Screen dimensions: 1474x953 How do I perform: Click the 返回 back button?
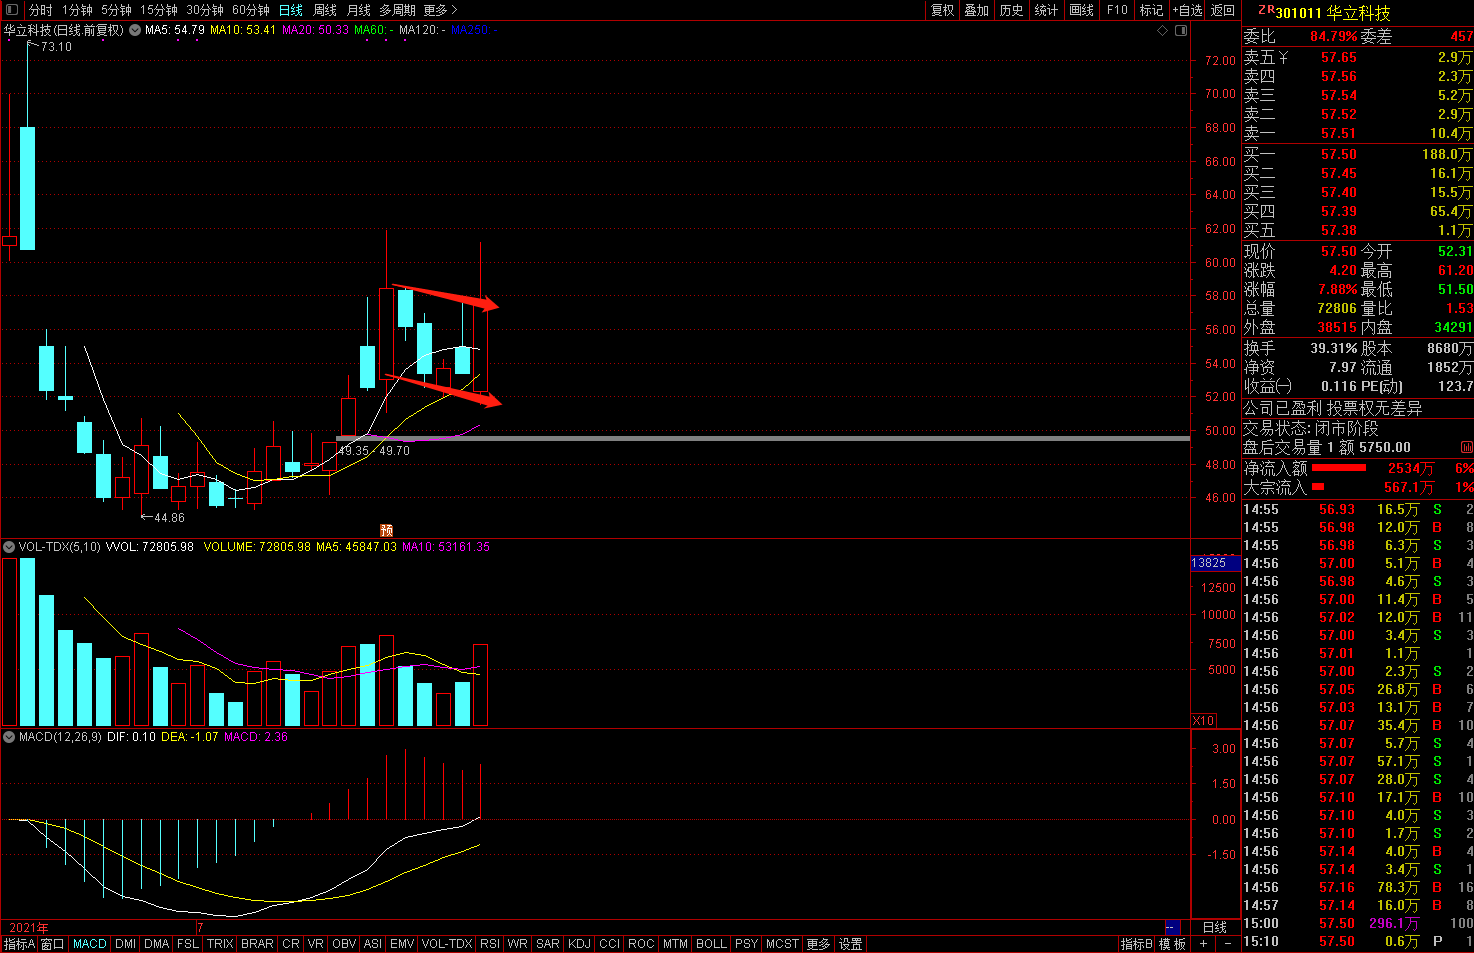pyautogui.click(x=1223, y=10)
